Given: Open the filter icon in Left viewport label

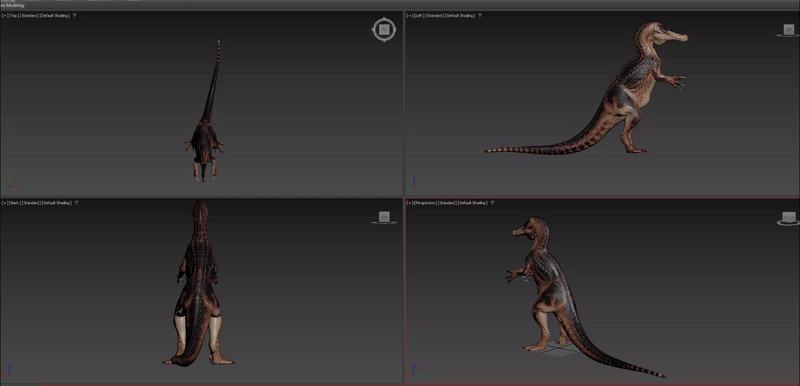Looking at the screenshot, I should point(480,16).
